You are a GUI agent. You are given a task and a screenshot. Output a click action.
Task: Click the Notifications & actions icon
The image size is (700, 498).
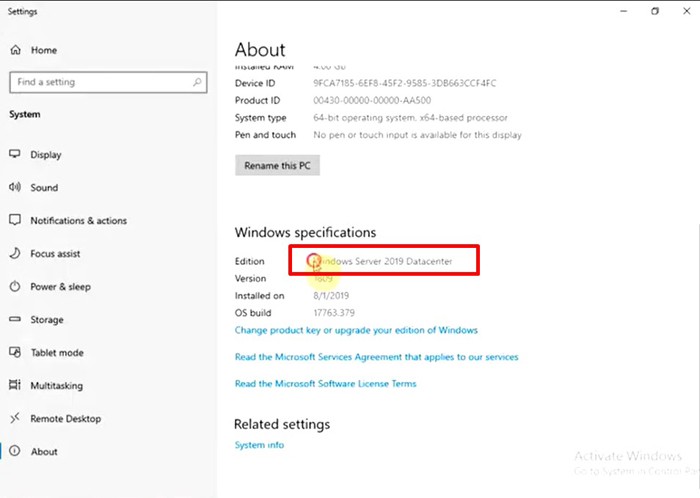point(15,220)
